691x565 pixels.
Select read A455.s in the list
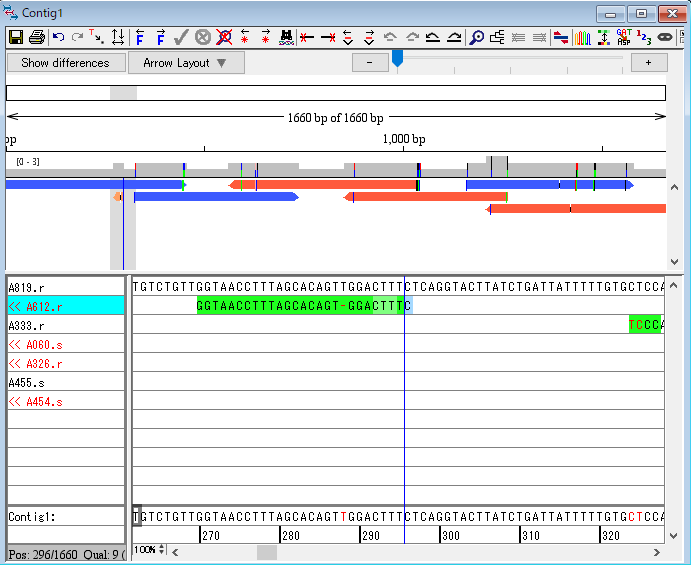click(x=66, y=382)
